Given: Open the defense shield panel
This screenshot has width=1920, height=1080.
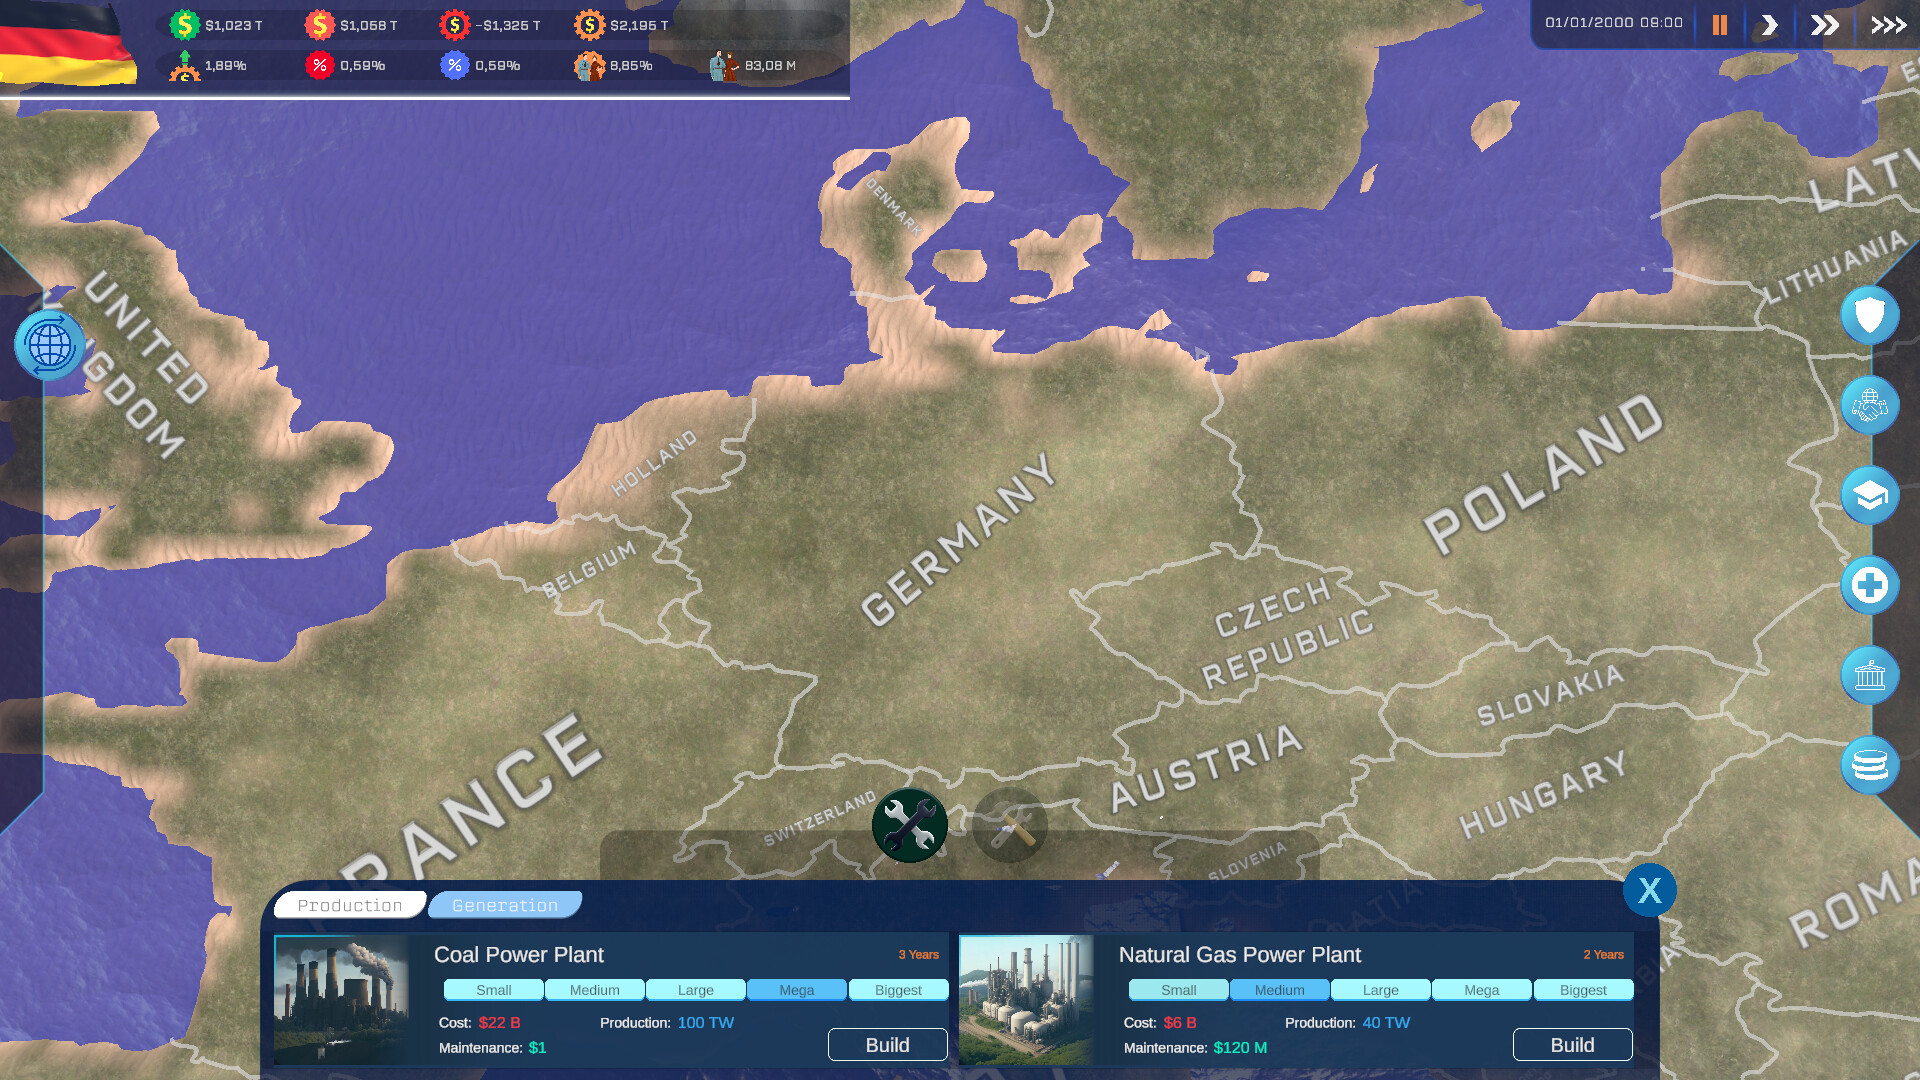Looking at the screenshot, I should tap(1869, 315).
